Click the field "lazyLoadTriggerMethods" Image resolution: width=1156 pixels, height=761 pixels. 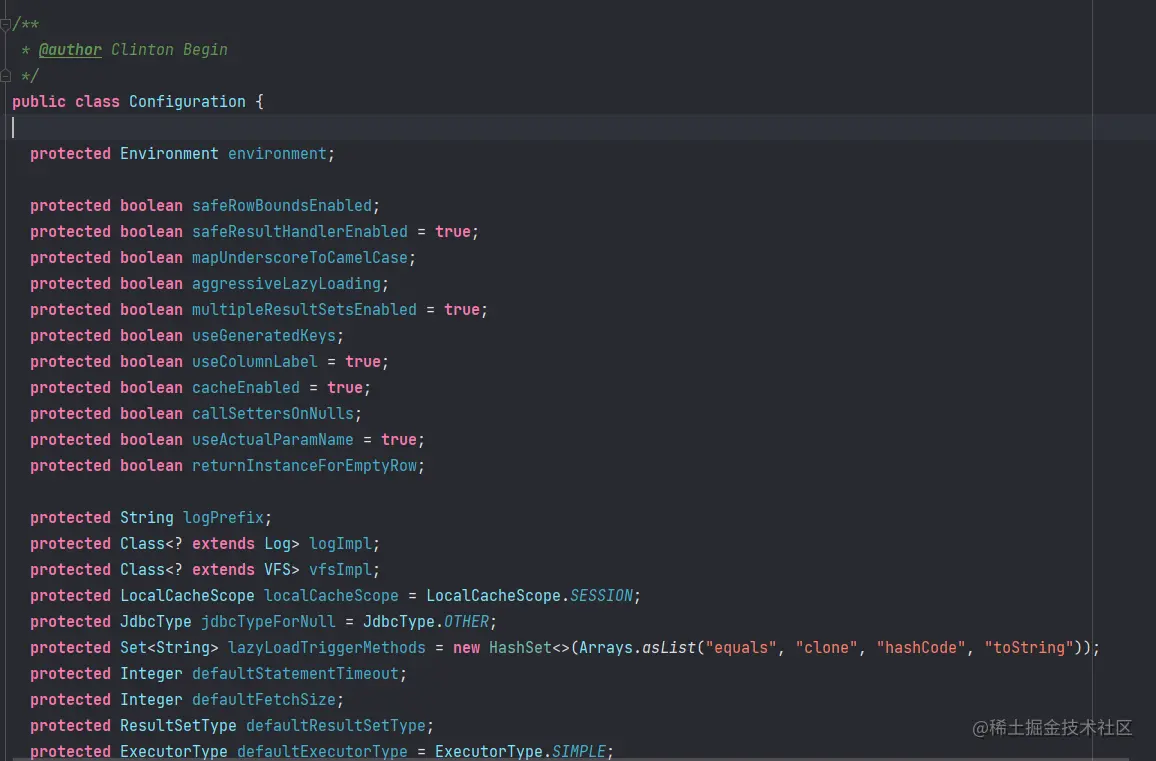coord(327,647)
